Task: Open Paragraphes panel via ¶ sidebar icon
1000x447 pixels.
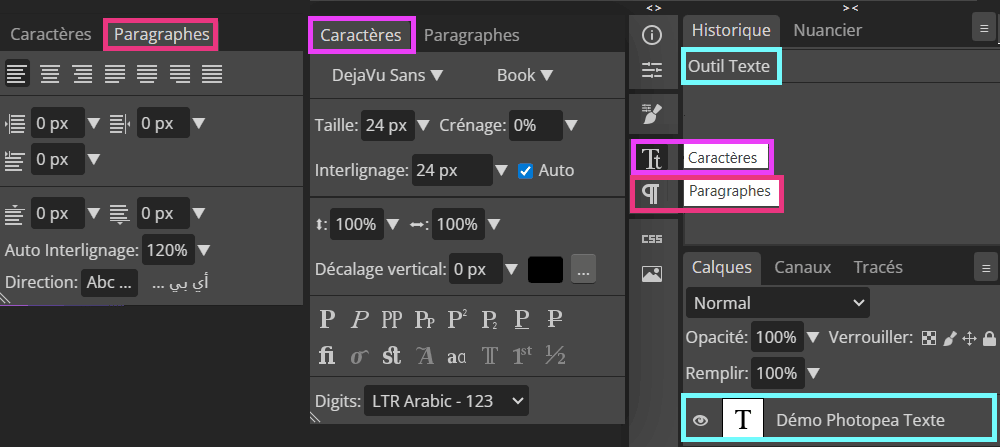Action: tap(651, 193)
